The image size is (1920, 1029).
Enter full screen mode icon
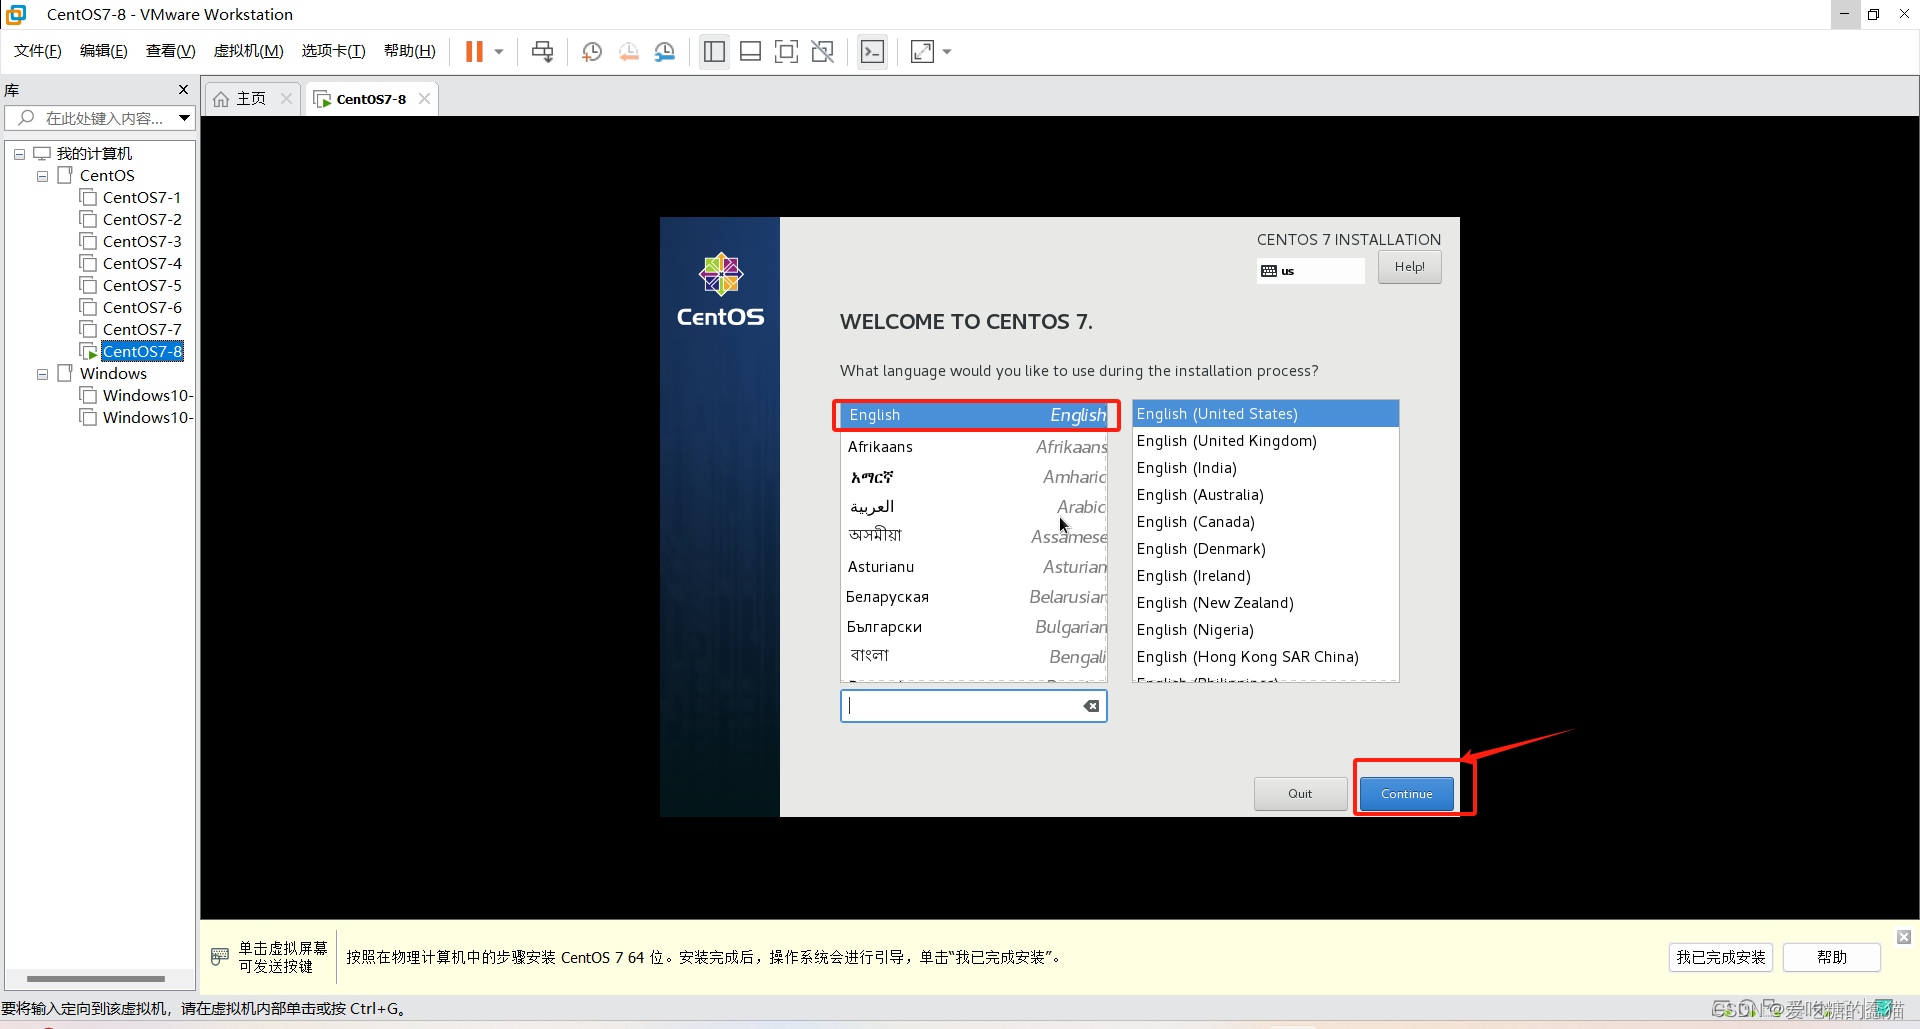tap(787, 52)
